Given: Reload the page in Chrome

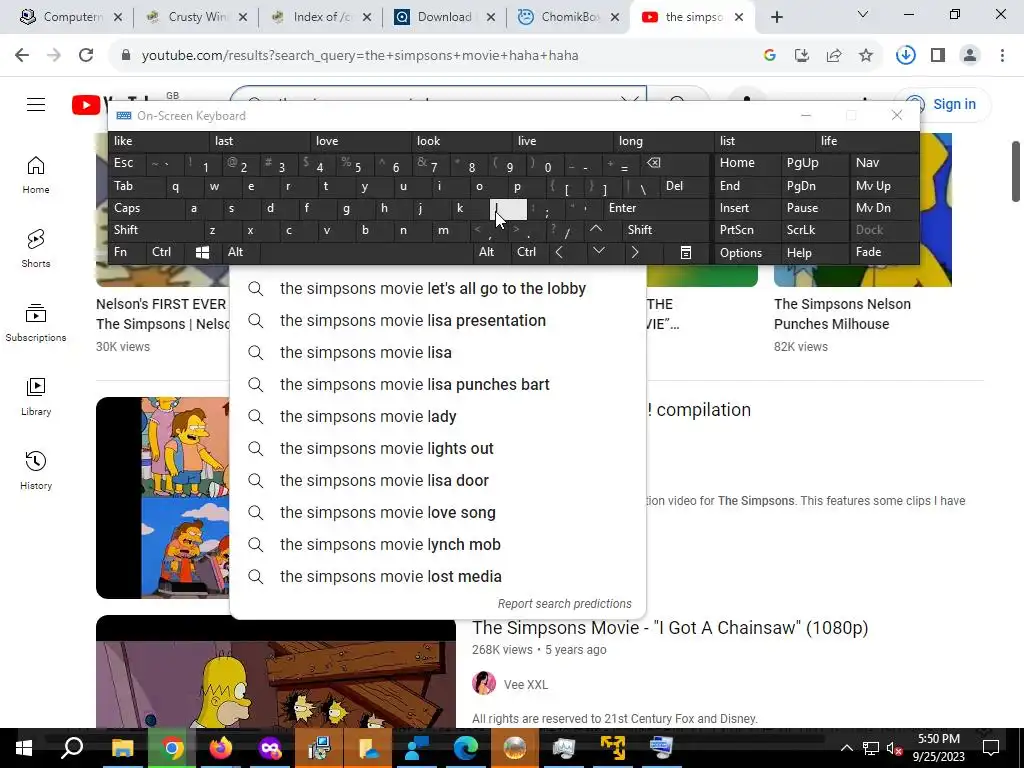Looking at the screenshot, I should click(86, 56).
